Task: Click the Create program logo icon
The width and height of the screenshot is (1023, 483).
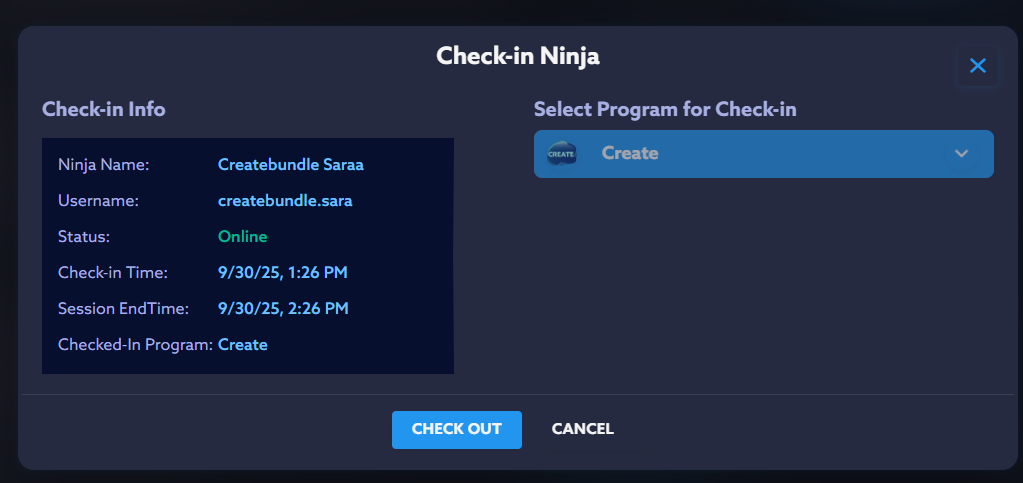Action: point(562,154)
